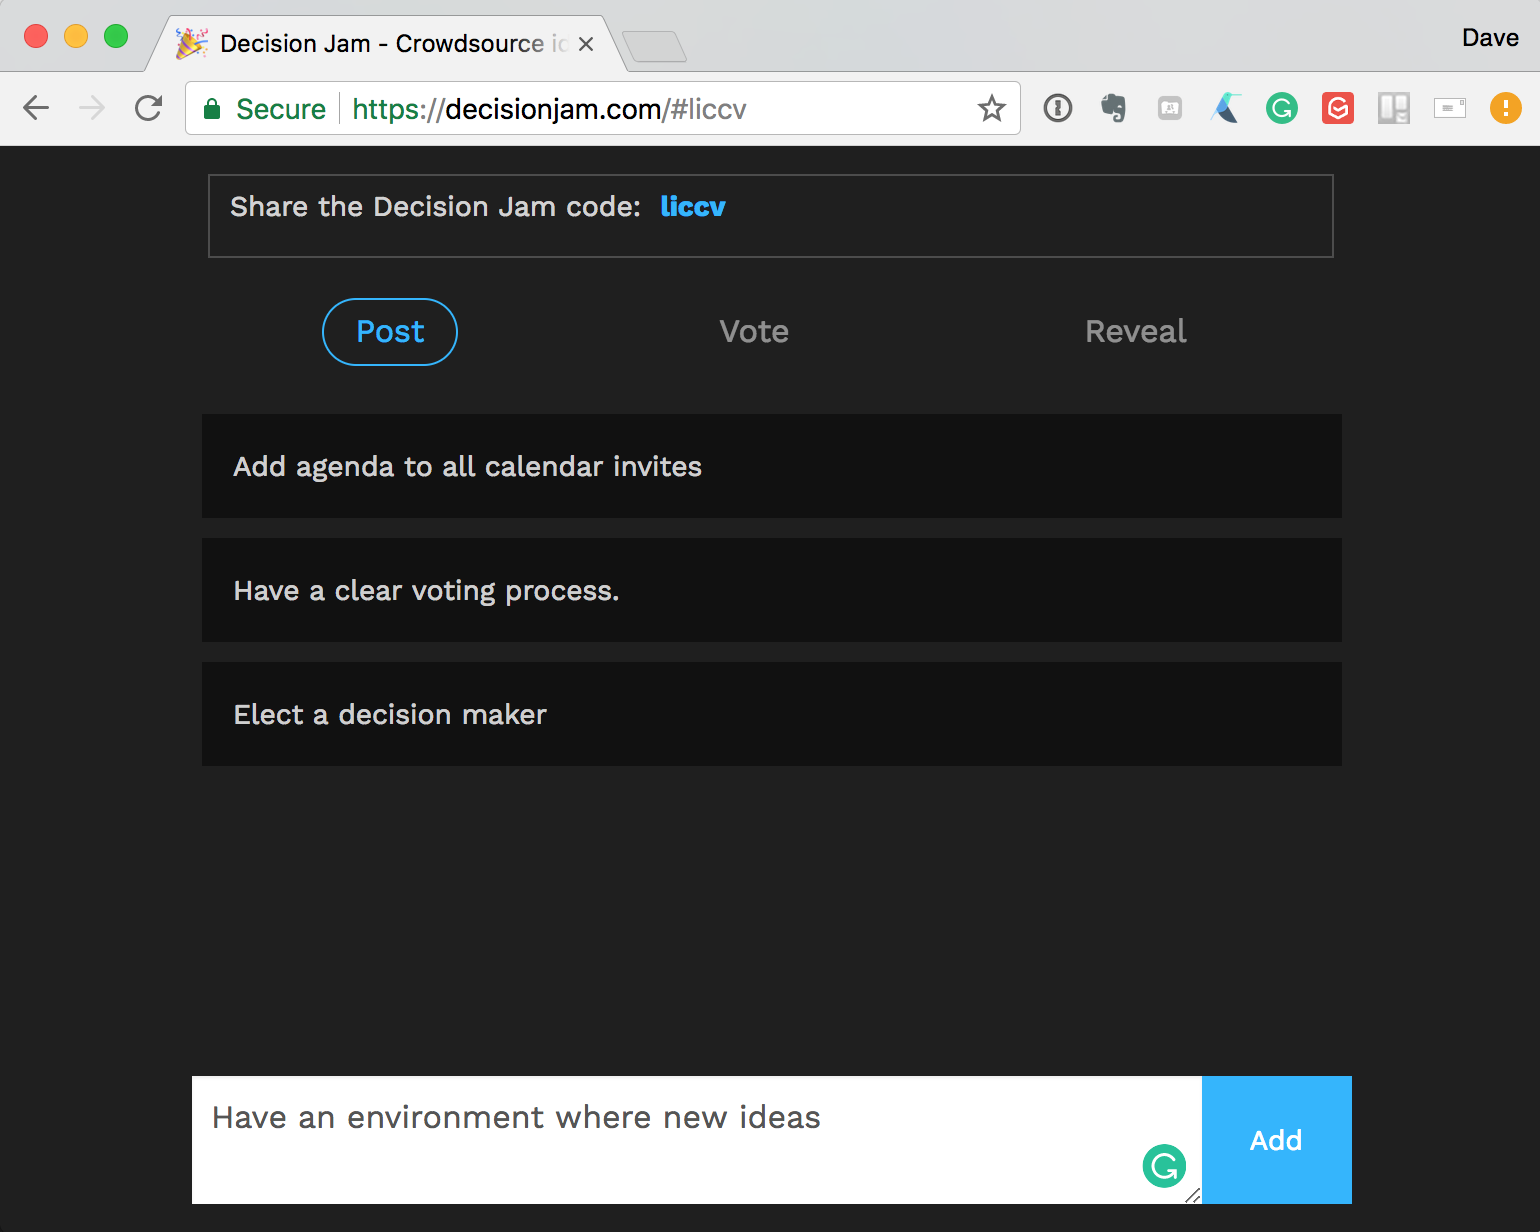Go back to the previous page
This screenshot has height=1232, width=1540.
click(36, 108)
